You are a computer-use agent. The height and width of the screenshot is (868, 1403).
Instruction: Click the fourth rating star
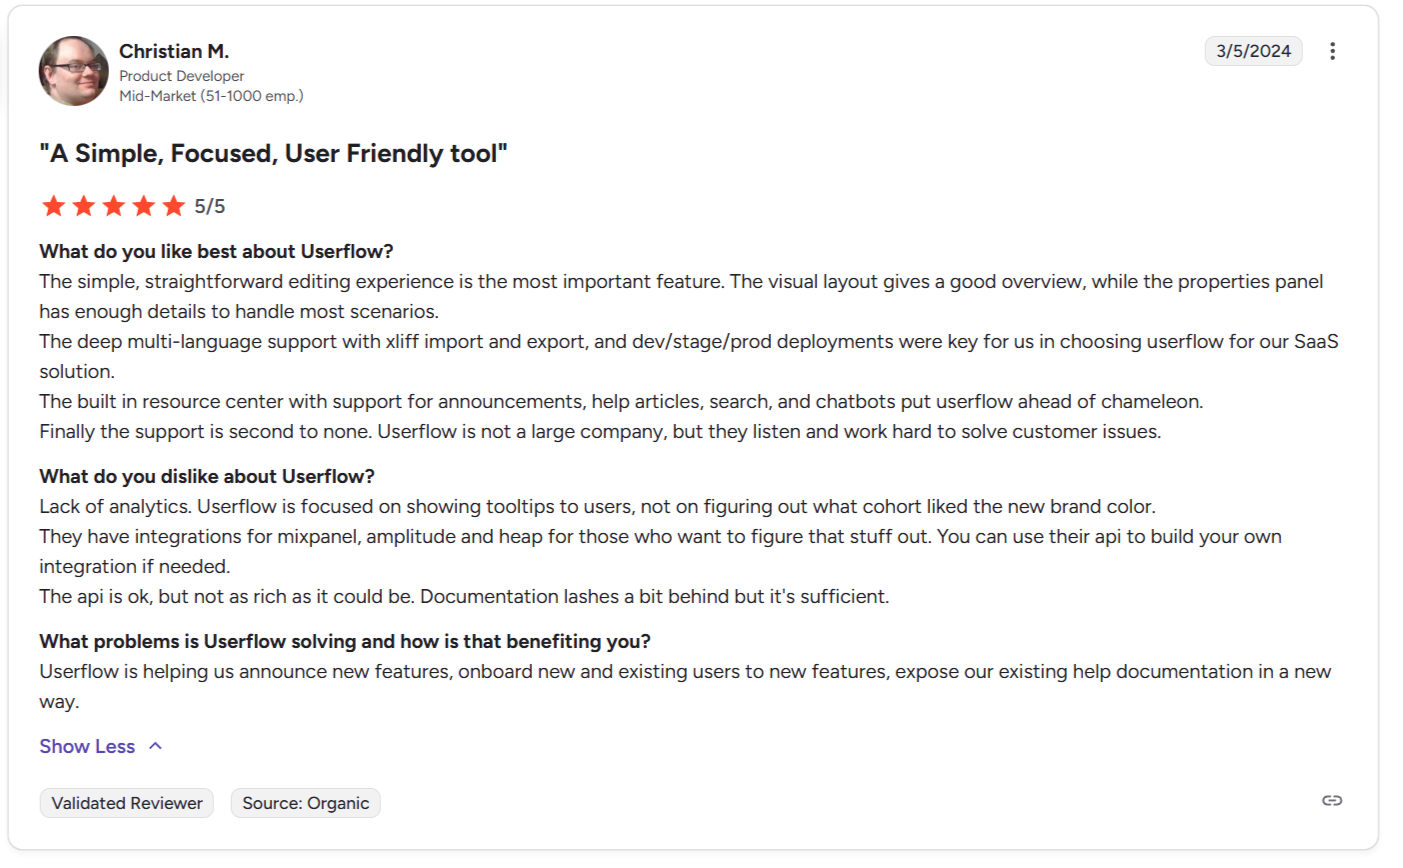pyautogui.click(x=144, y=206)
